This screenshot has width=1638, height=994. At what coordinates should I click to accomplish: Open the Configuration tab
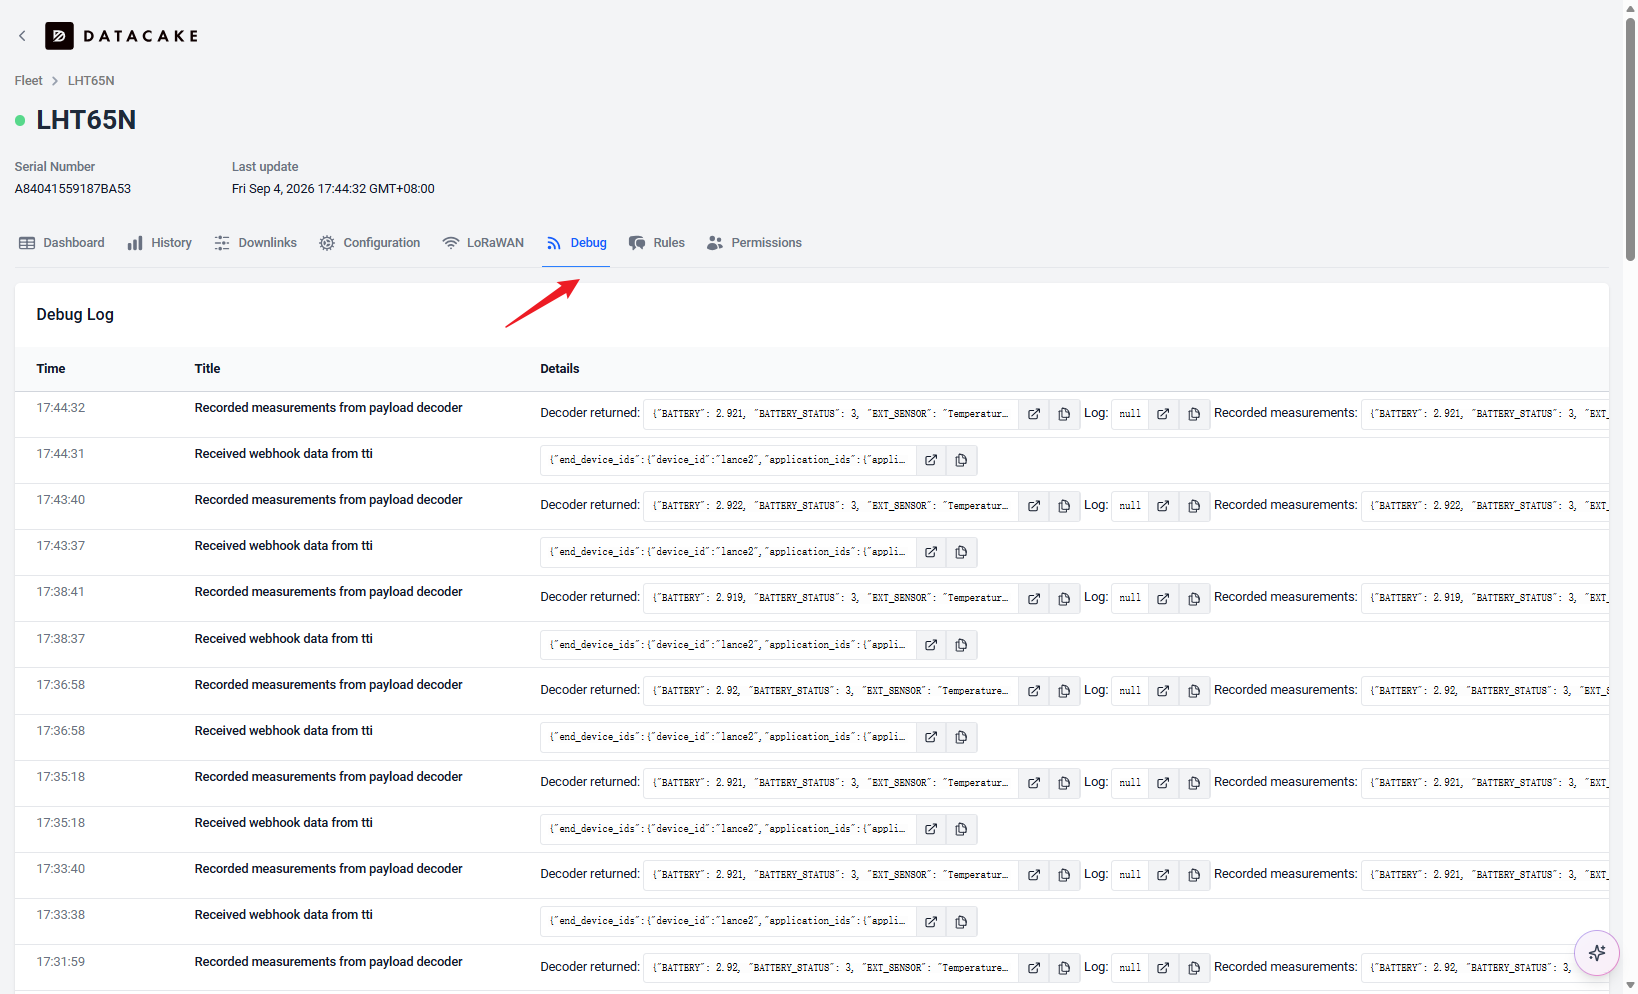370,243
